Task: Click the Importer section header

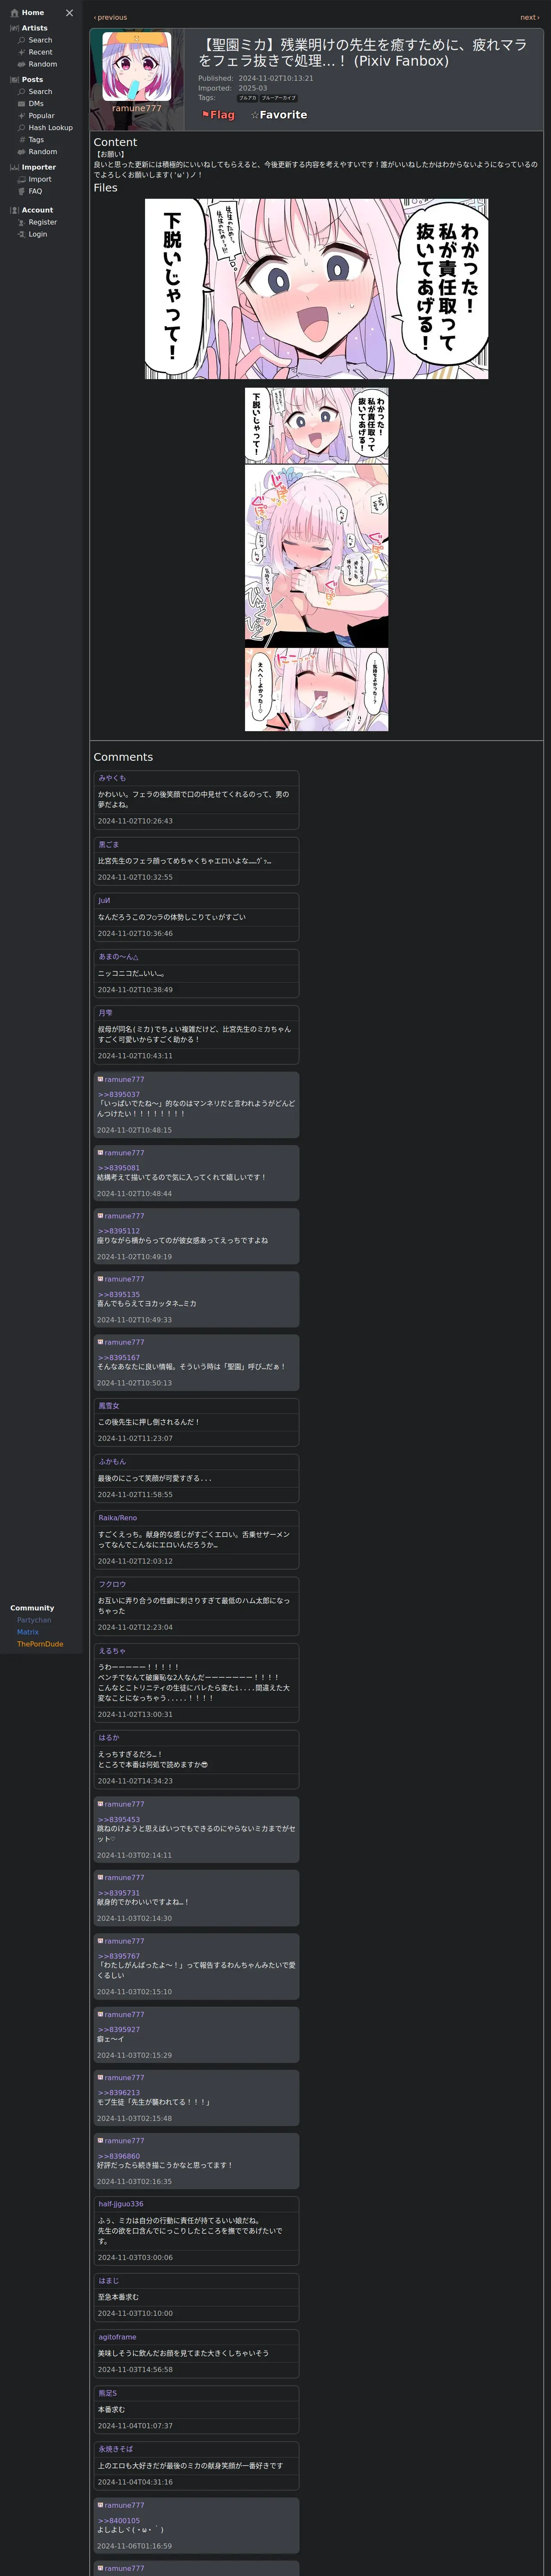Action: [x=39, y=167]
